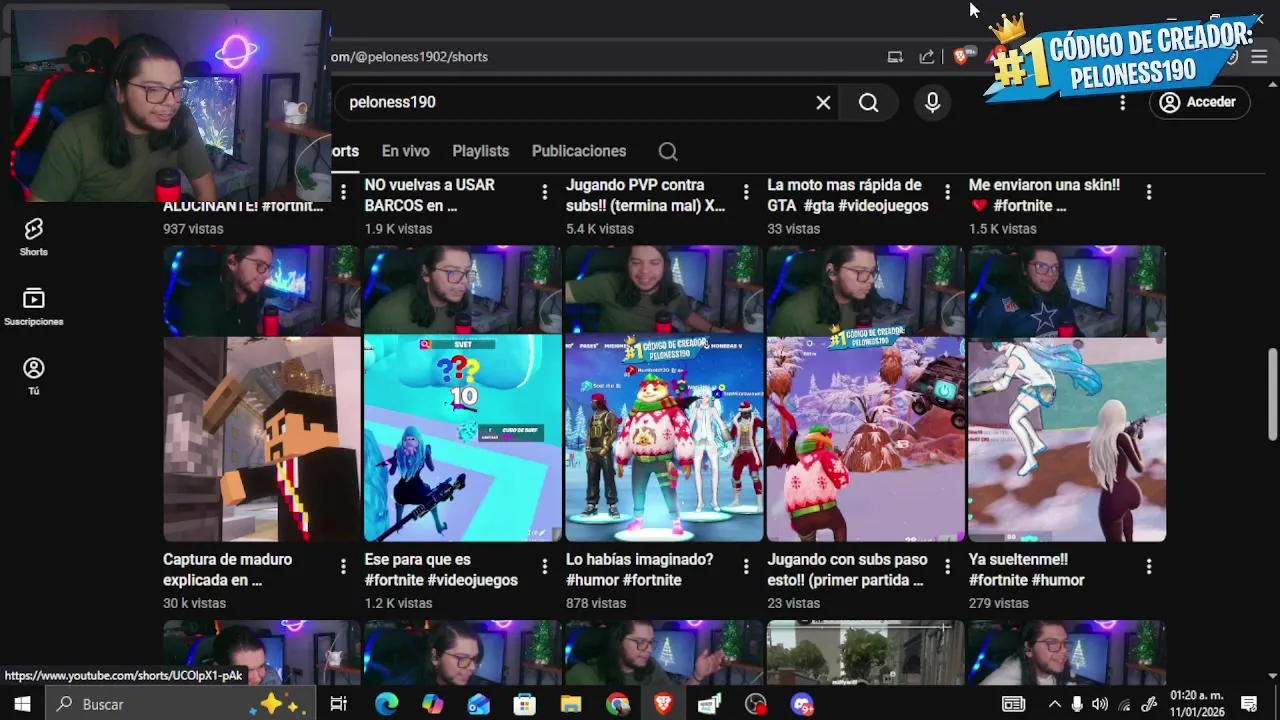
Task: Open volume control in system tray
Action: (x=1100, y=704)
